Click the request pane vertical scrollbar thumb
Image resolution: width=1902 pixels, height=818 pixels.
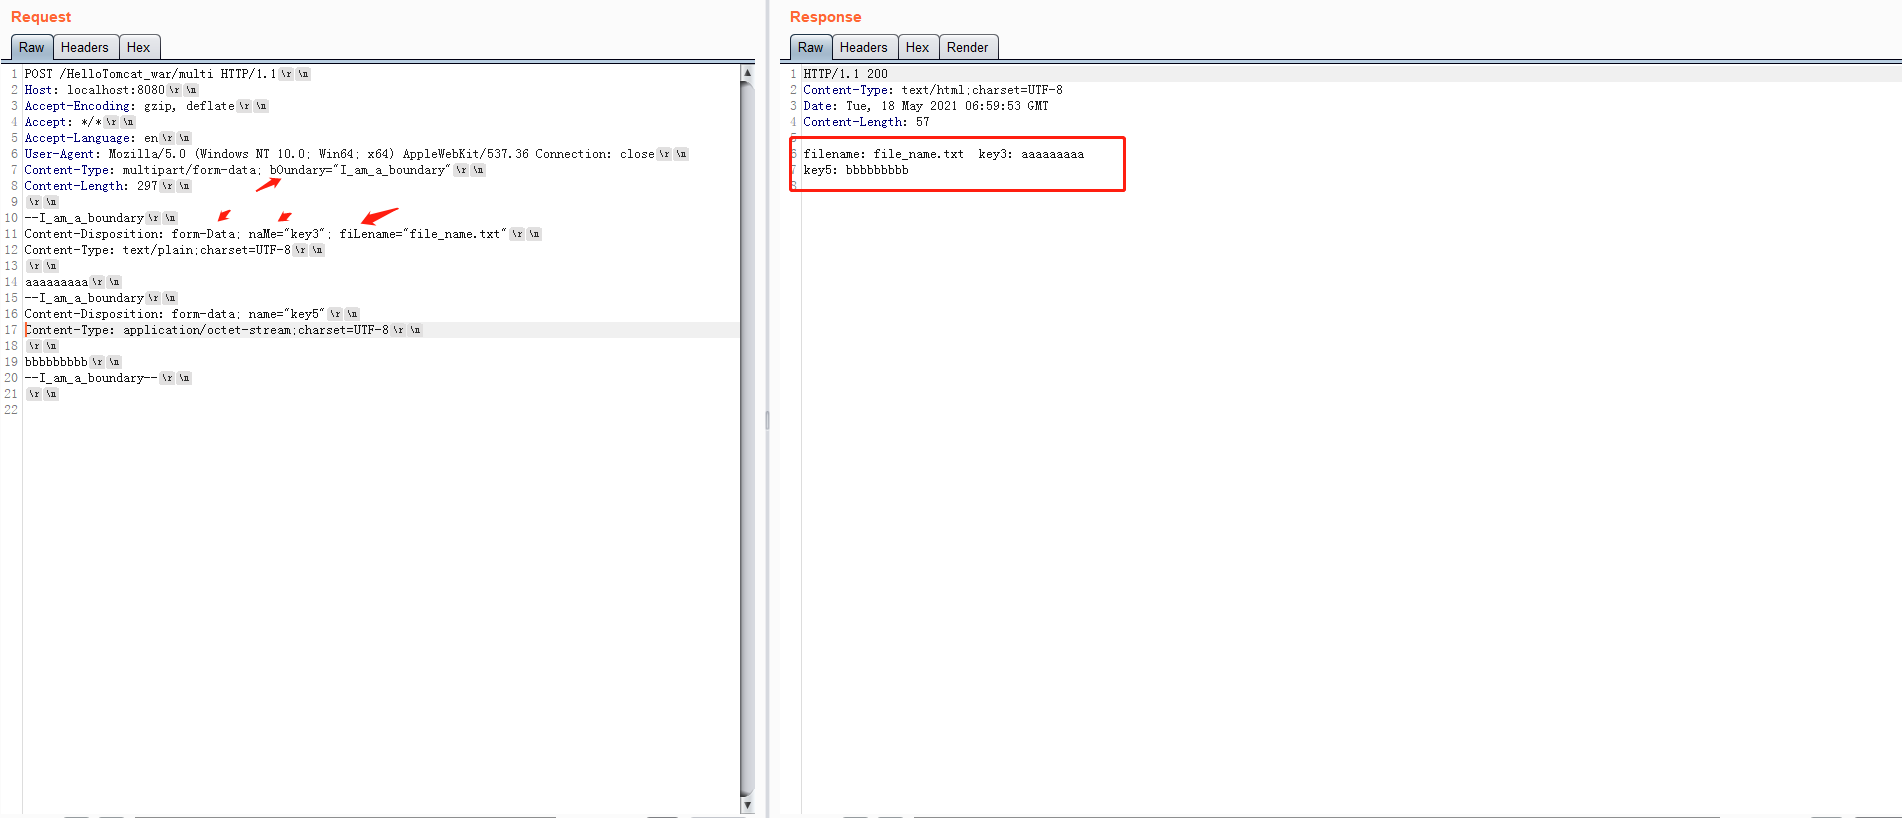click(747, 438)
